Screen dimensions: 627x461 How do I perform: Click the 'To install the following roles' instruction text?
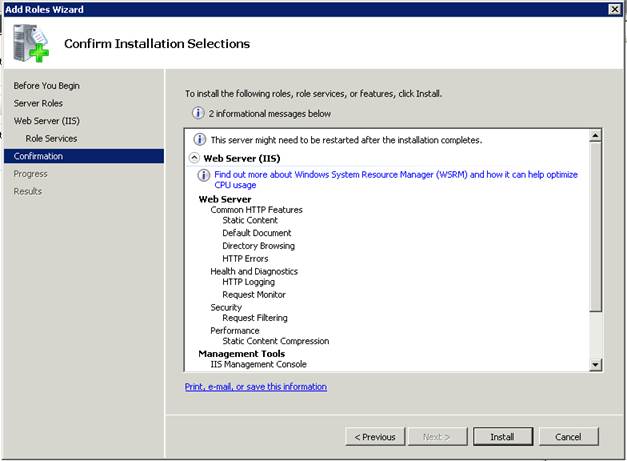pyautogui.click(x=314, y=94)
